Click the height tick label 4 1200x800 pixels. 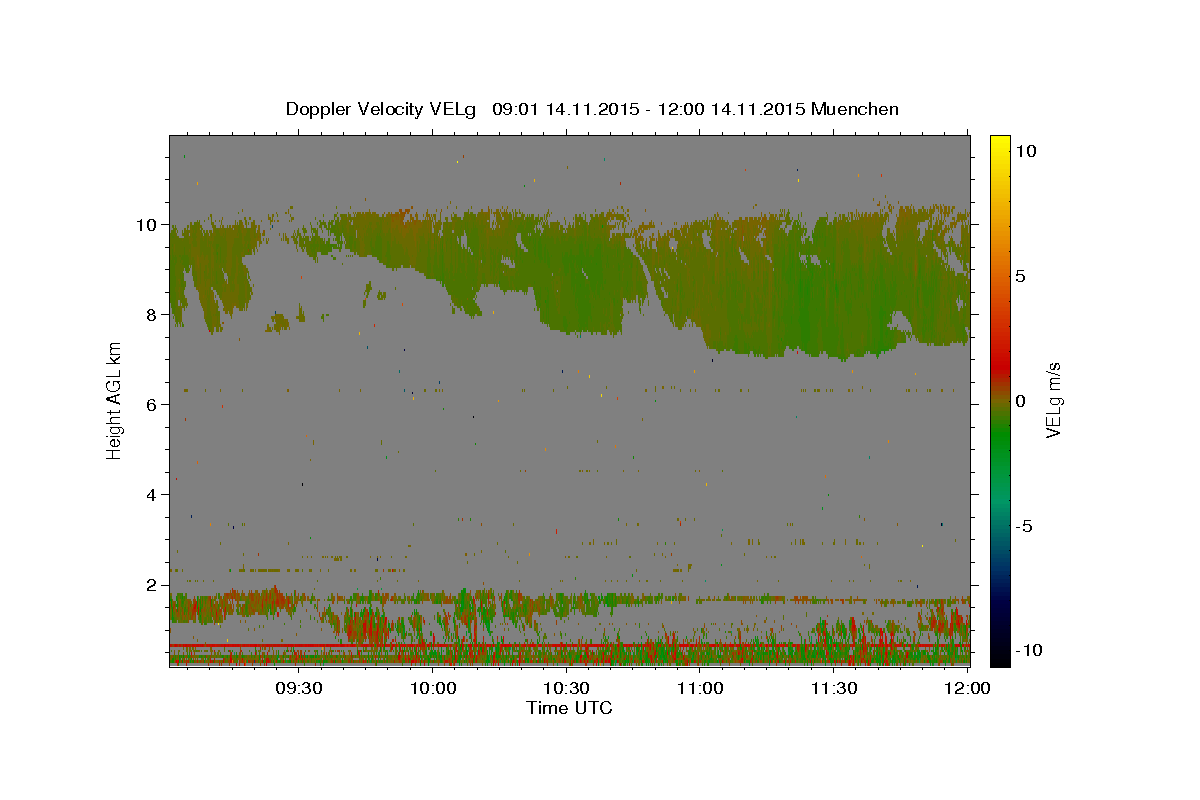coord(153,494)
